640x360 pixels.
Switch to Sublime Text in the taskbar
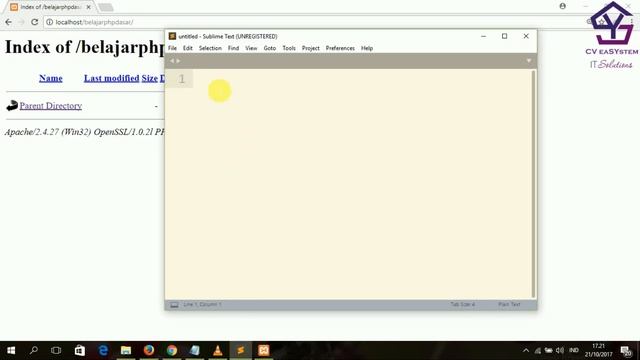(241, 351)
